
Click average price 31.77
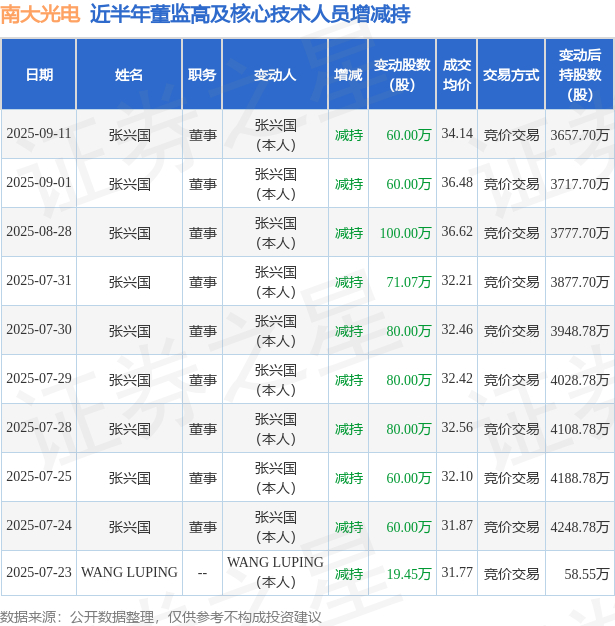(457, 573)
